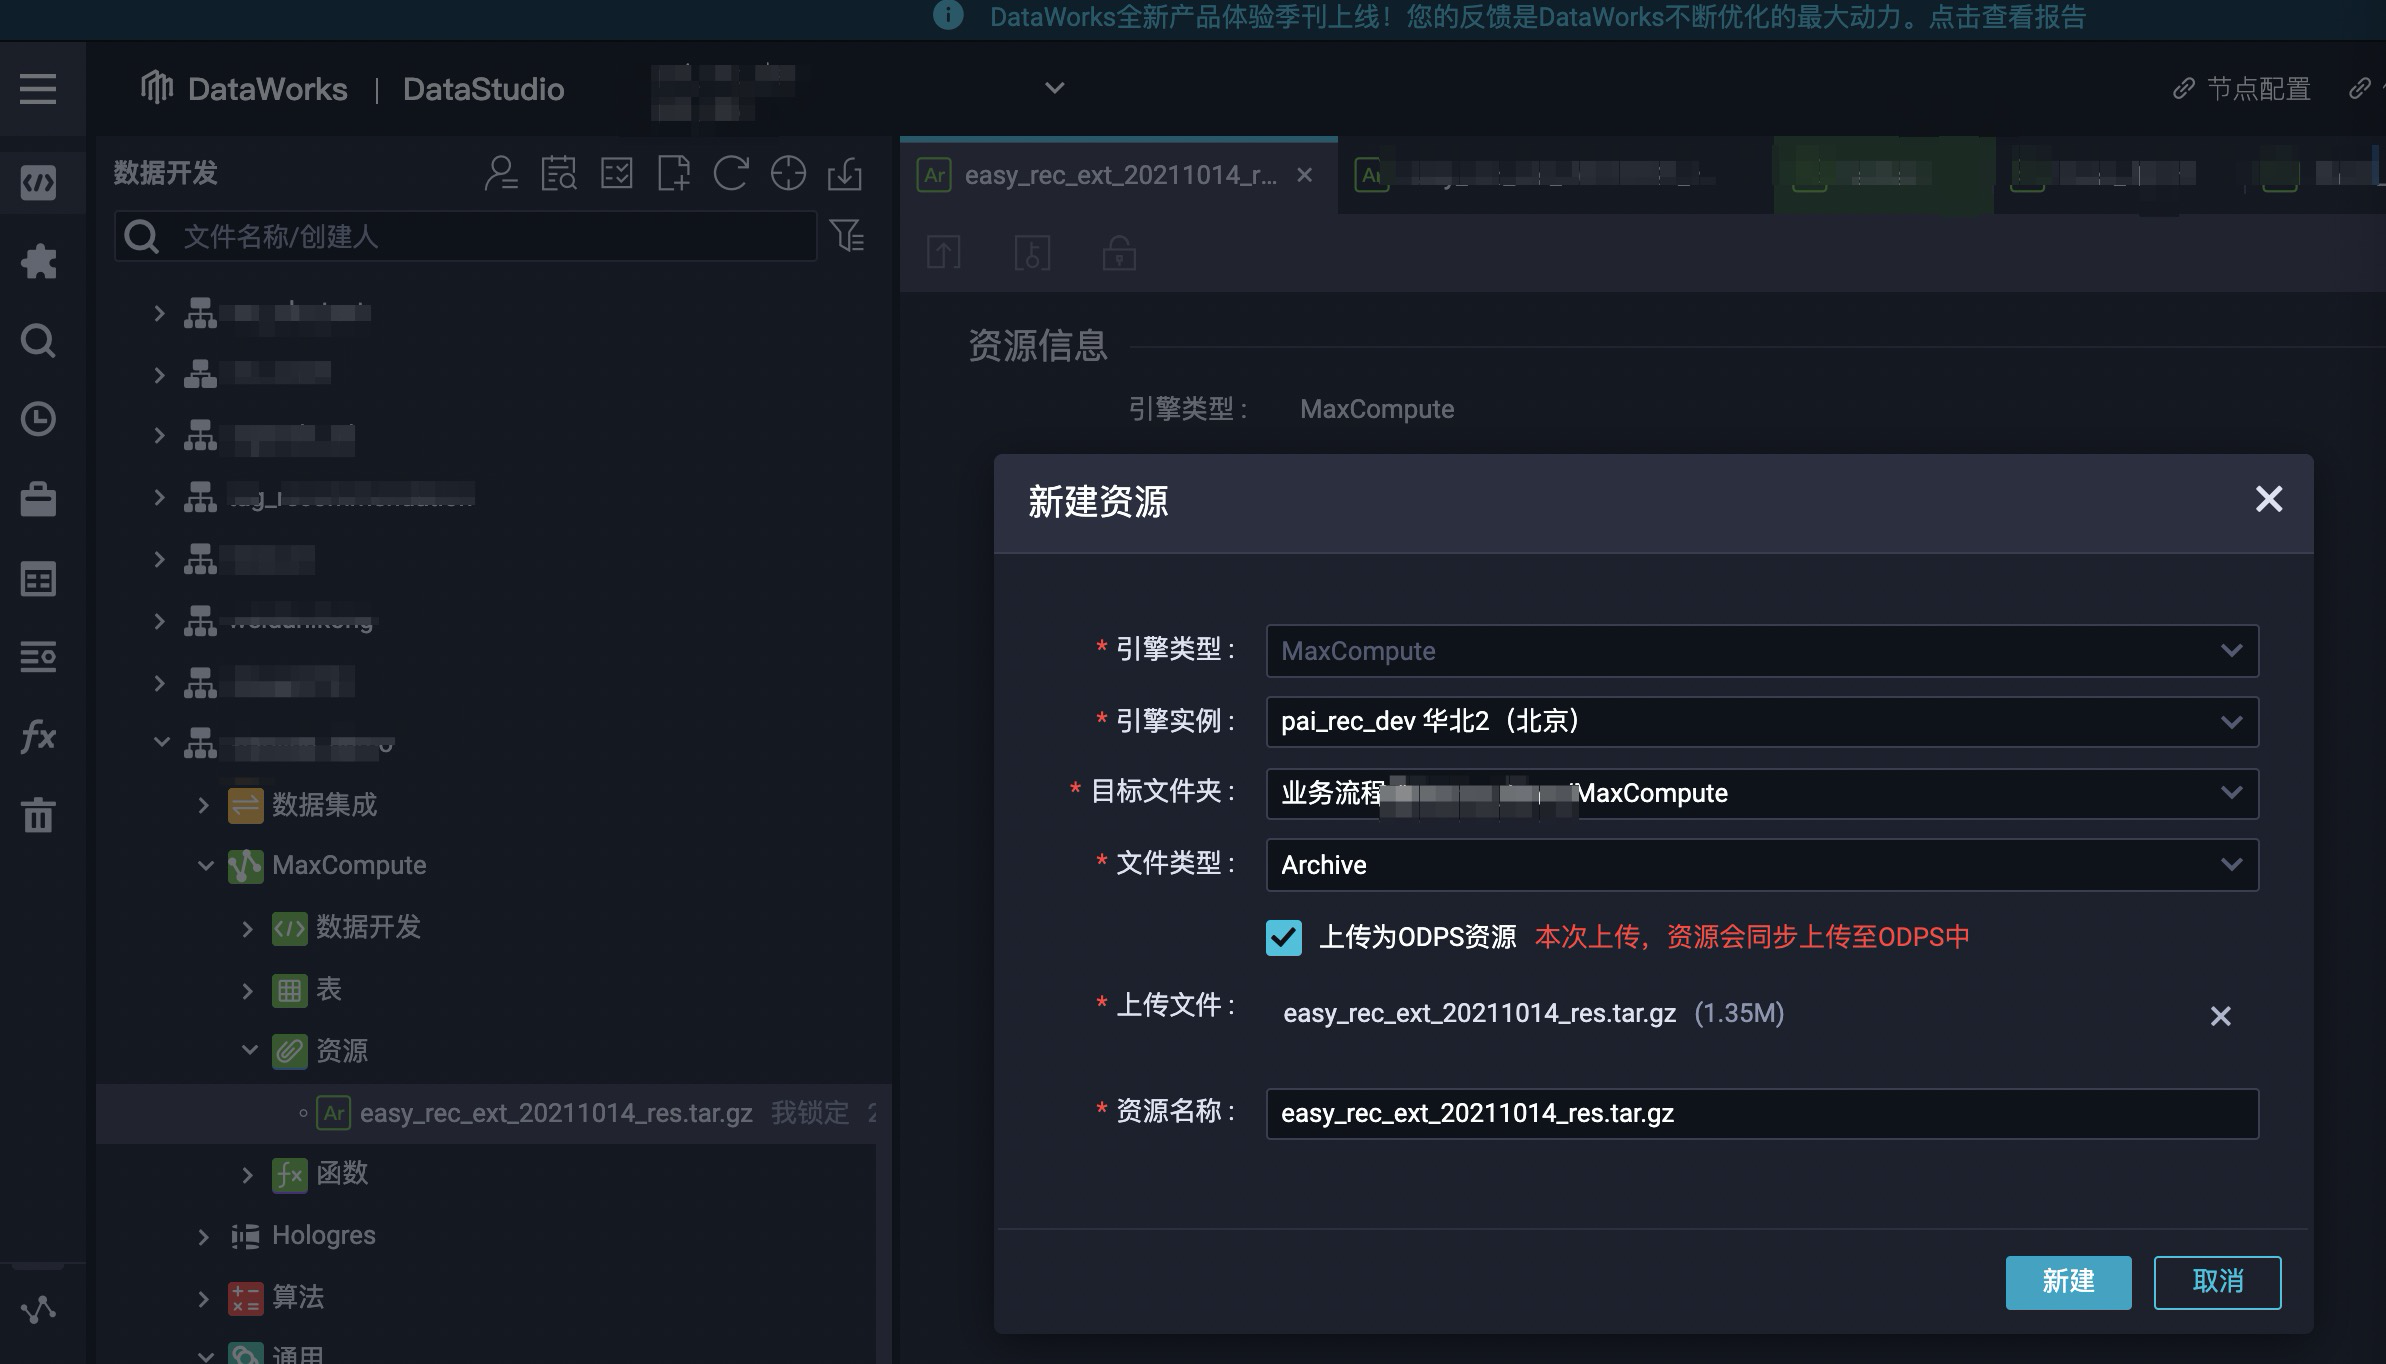Open the table management sidebar icon
Screen dimensions: 2386x1364
(38, 579)
